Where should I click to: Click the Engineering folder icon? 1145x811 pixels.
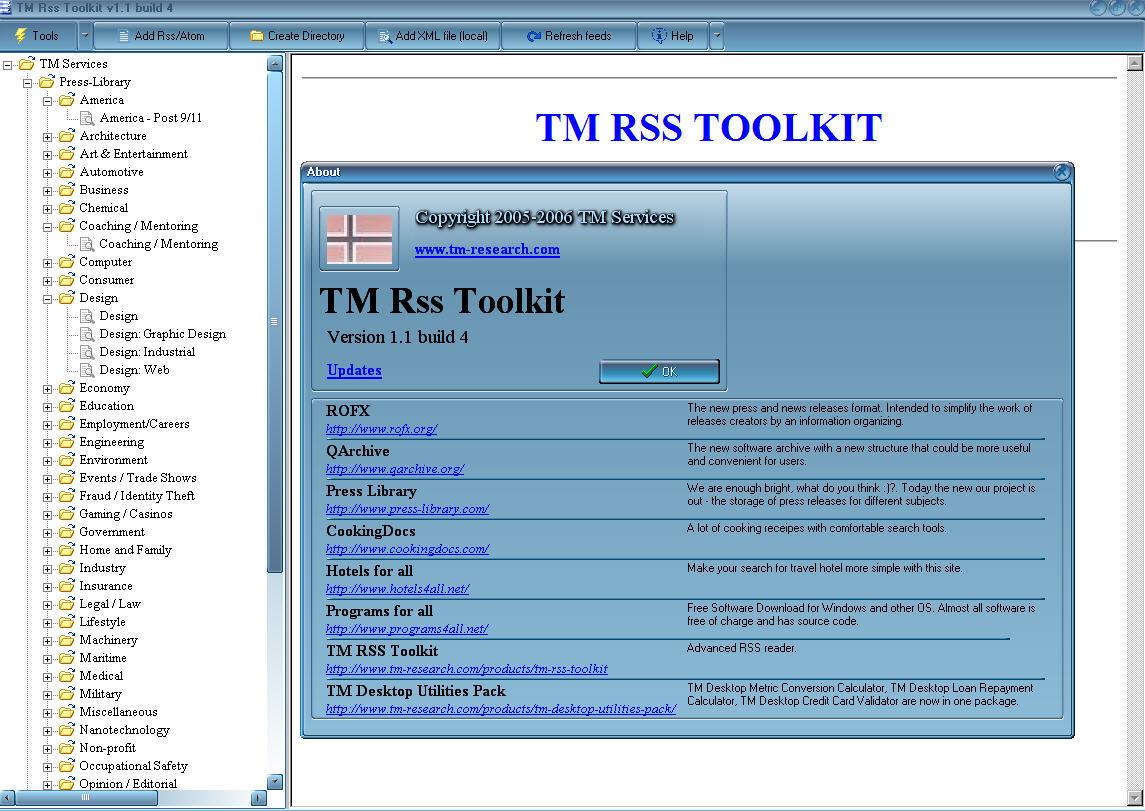[x=66, y=442]
